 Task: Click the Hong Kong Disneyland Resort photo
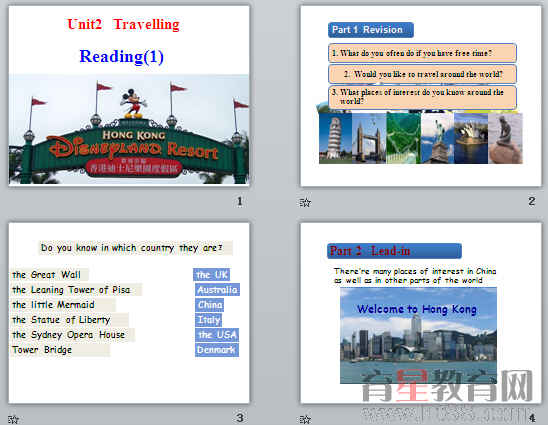click(129, 129)
